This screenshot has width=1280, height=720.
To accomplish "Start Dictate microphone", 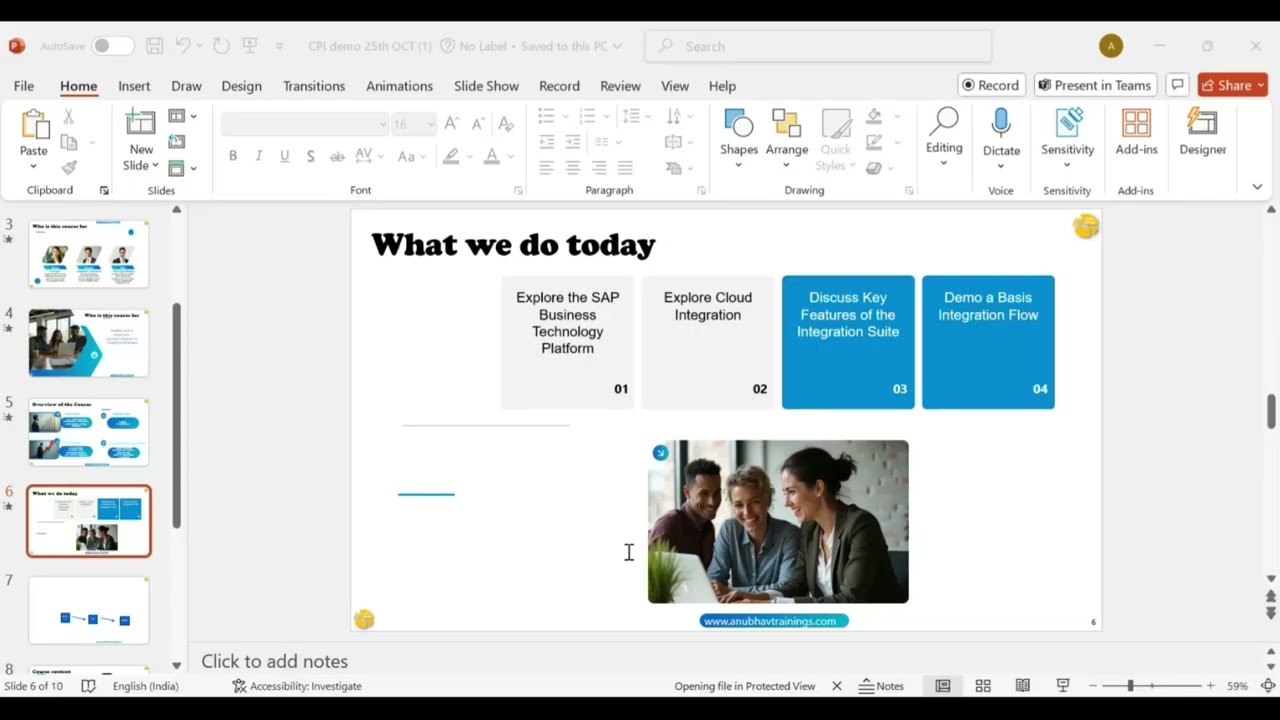I will 1001,137.
